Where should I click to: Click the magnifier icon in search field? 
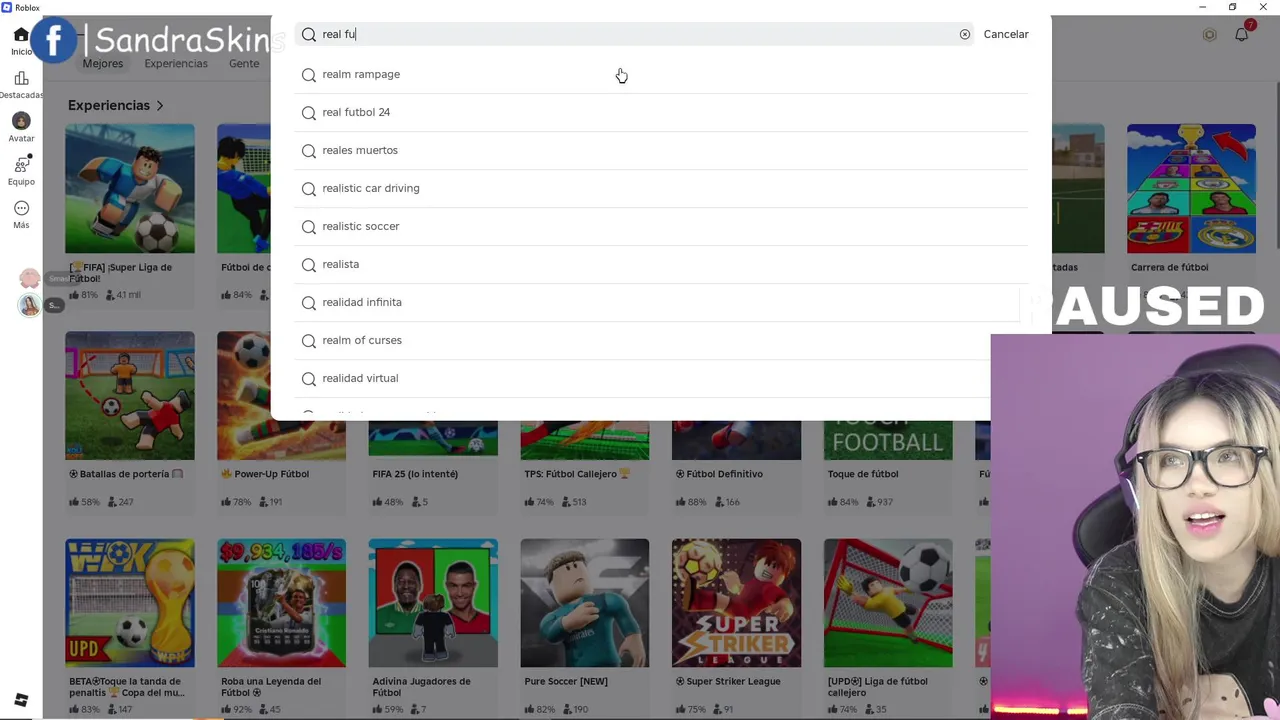click(309, 34)
